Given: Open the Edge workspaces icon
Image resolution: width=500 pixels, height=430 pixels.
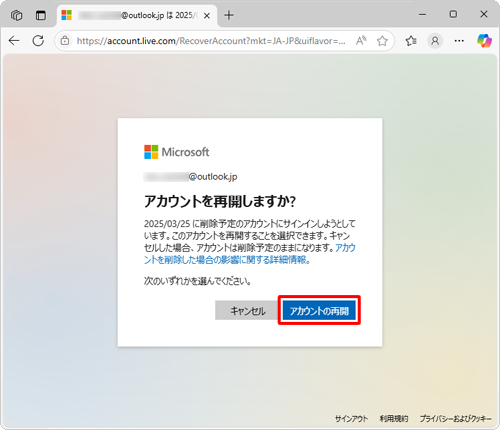Looking at the screenshot, I should (16, 15).
